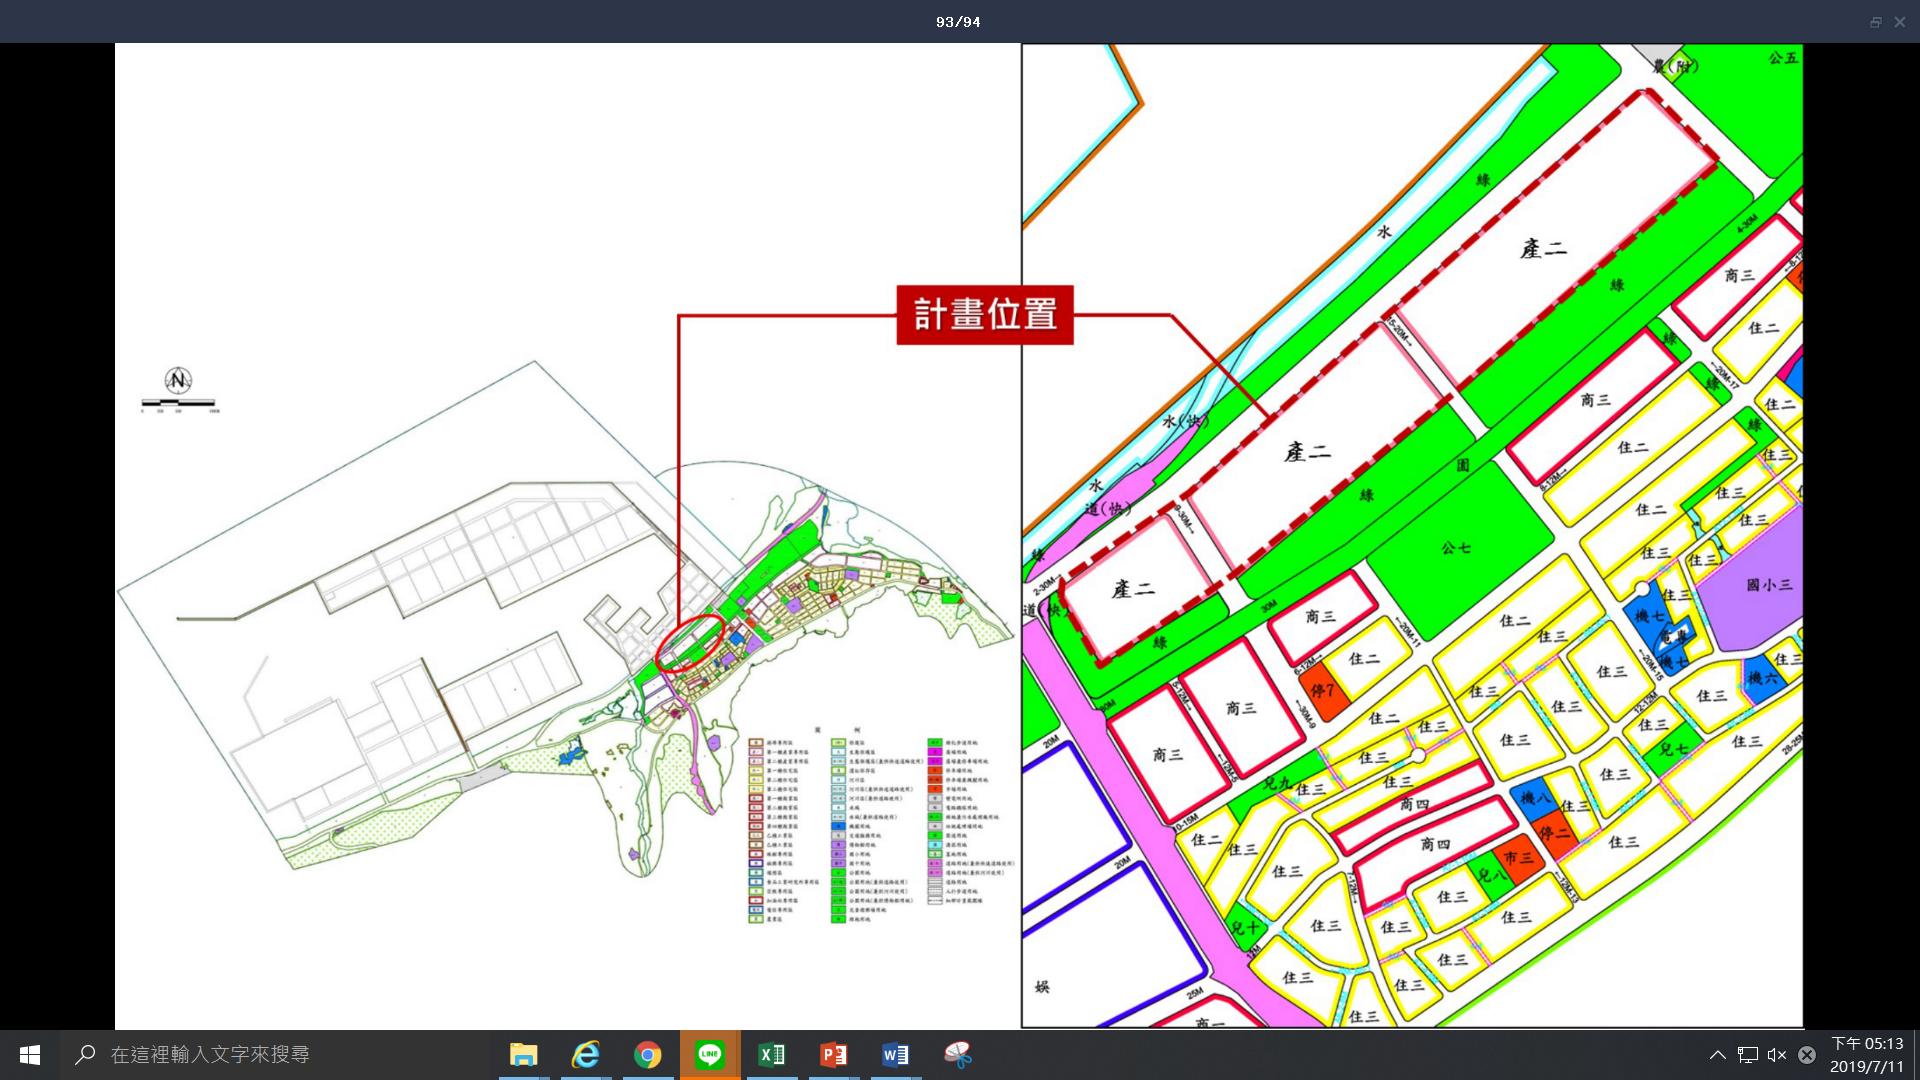Click the red-circled plan site on overview map
Screen dimensions: 1920x1080
[690, 643]
